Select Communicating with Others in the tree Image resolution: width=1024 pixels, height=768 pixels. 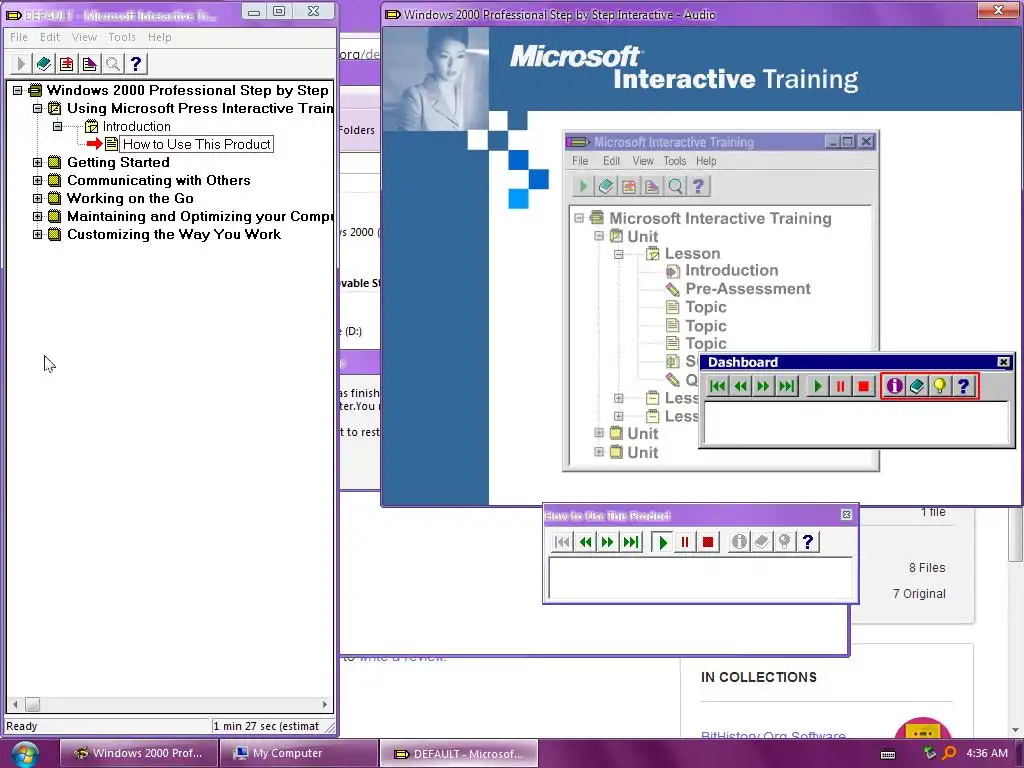159,180
